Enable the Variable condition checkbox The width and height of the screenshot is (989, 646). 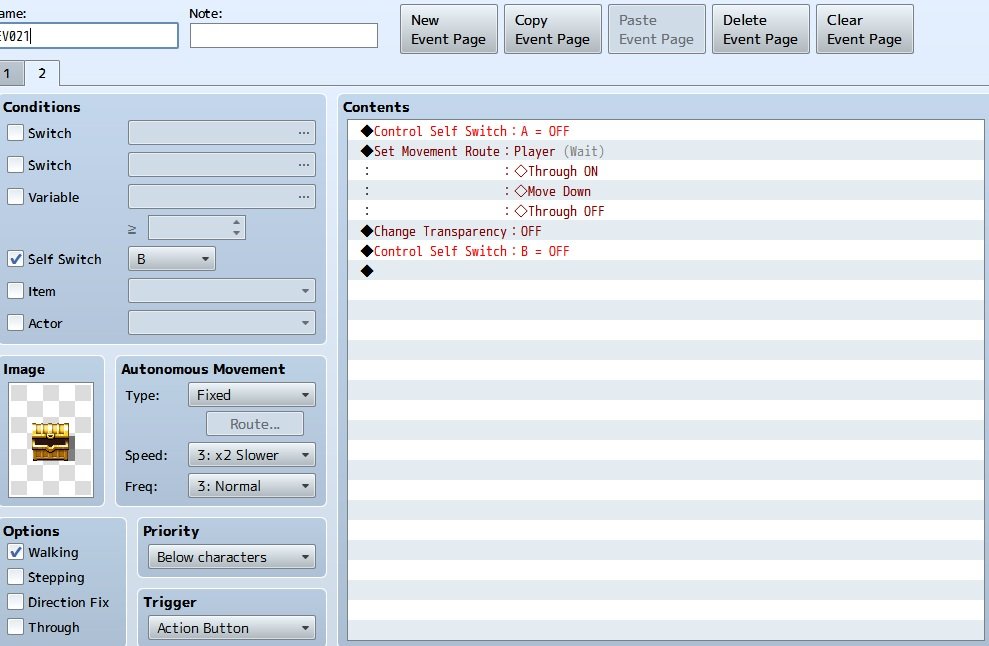[15, 197]
